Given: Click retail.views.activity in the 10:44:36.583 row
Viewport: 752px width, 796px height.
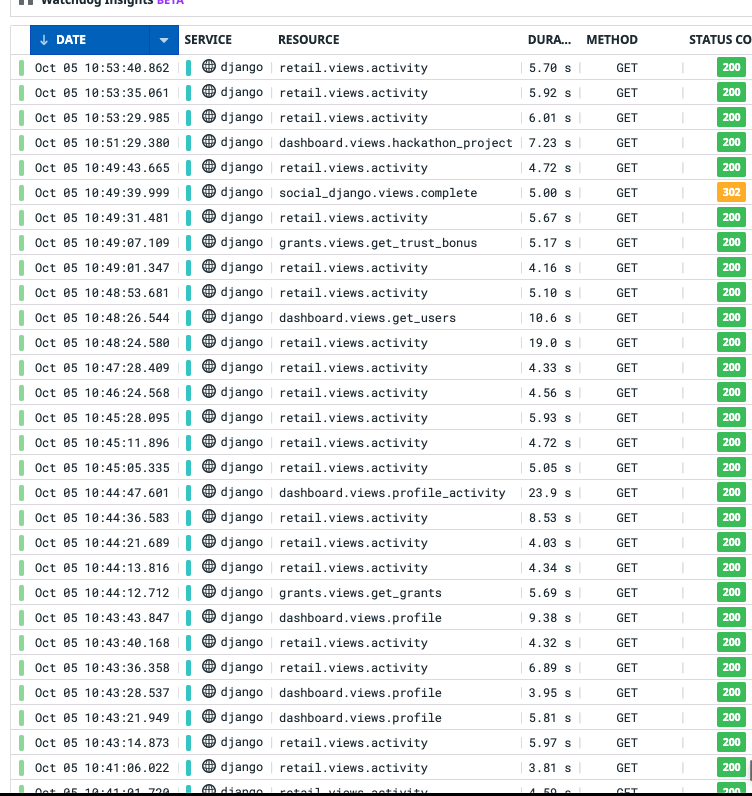Looking at the screenshot, I should [x=353, y=518].
